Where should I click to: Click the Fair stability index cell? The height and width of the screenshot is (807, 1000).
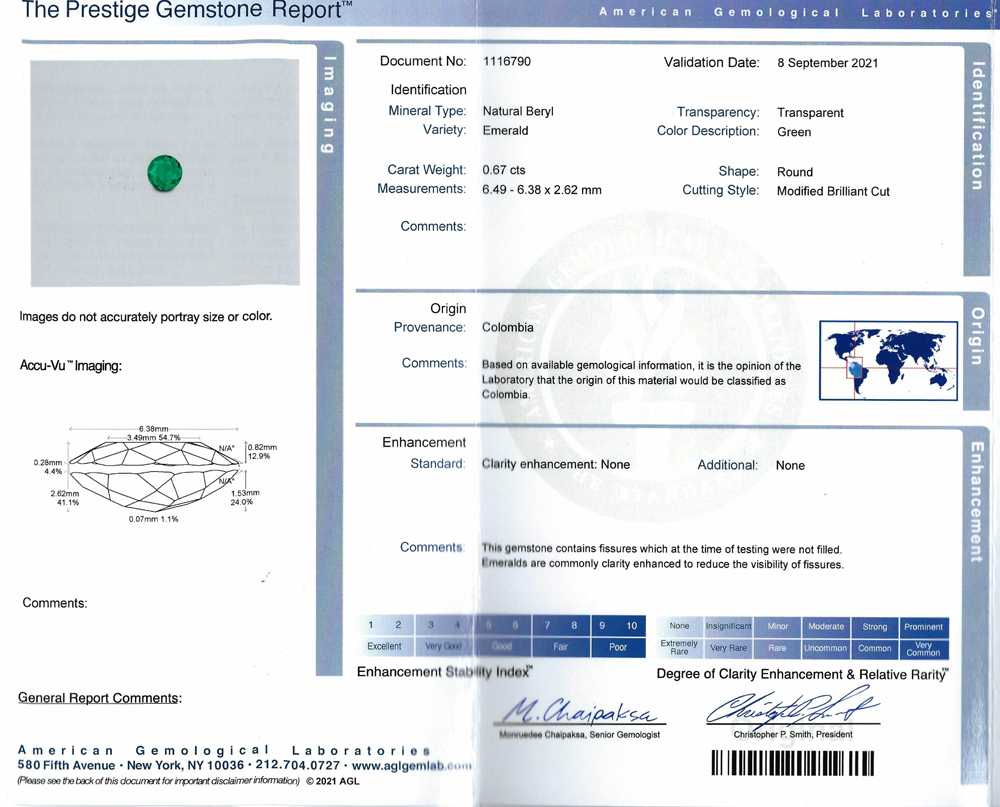coord(561,647)
